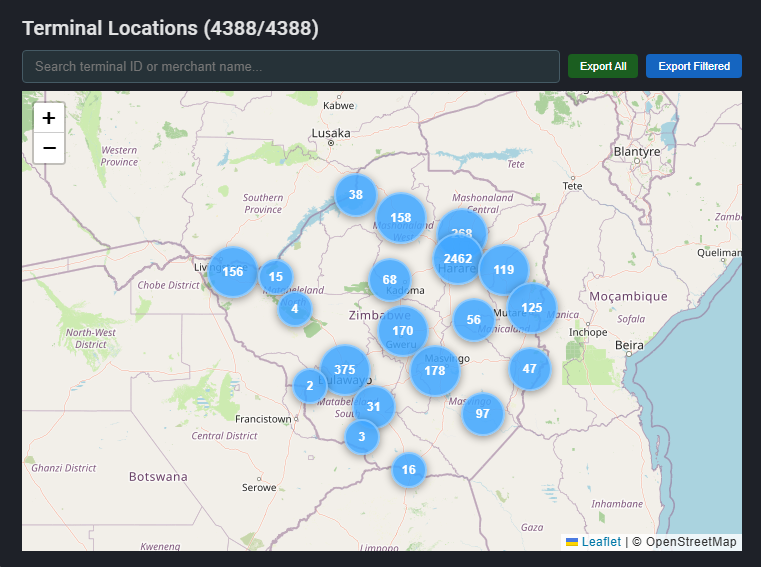Expand the 170 cluster near Gweru
Image resolution: width=761 pixels, height=567 pixels.
coord(403,331)
